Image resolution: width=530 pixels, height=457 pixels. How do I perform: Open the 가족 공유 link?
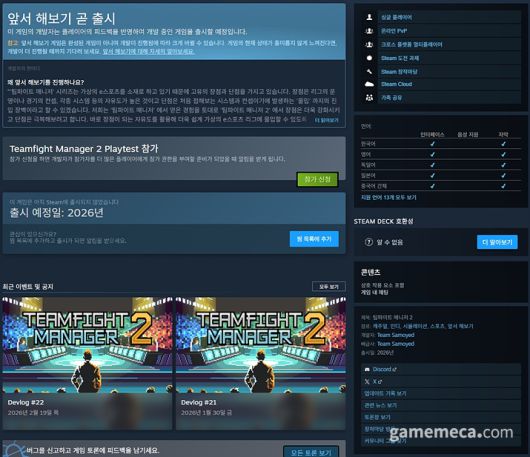tap(391, 98)
